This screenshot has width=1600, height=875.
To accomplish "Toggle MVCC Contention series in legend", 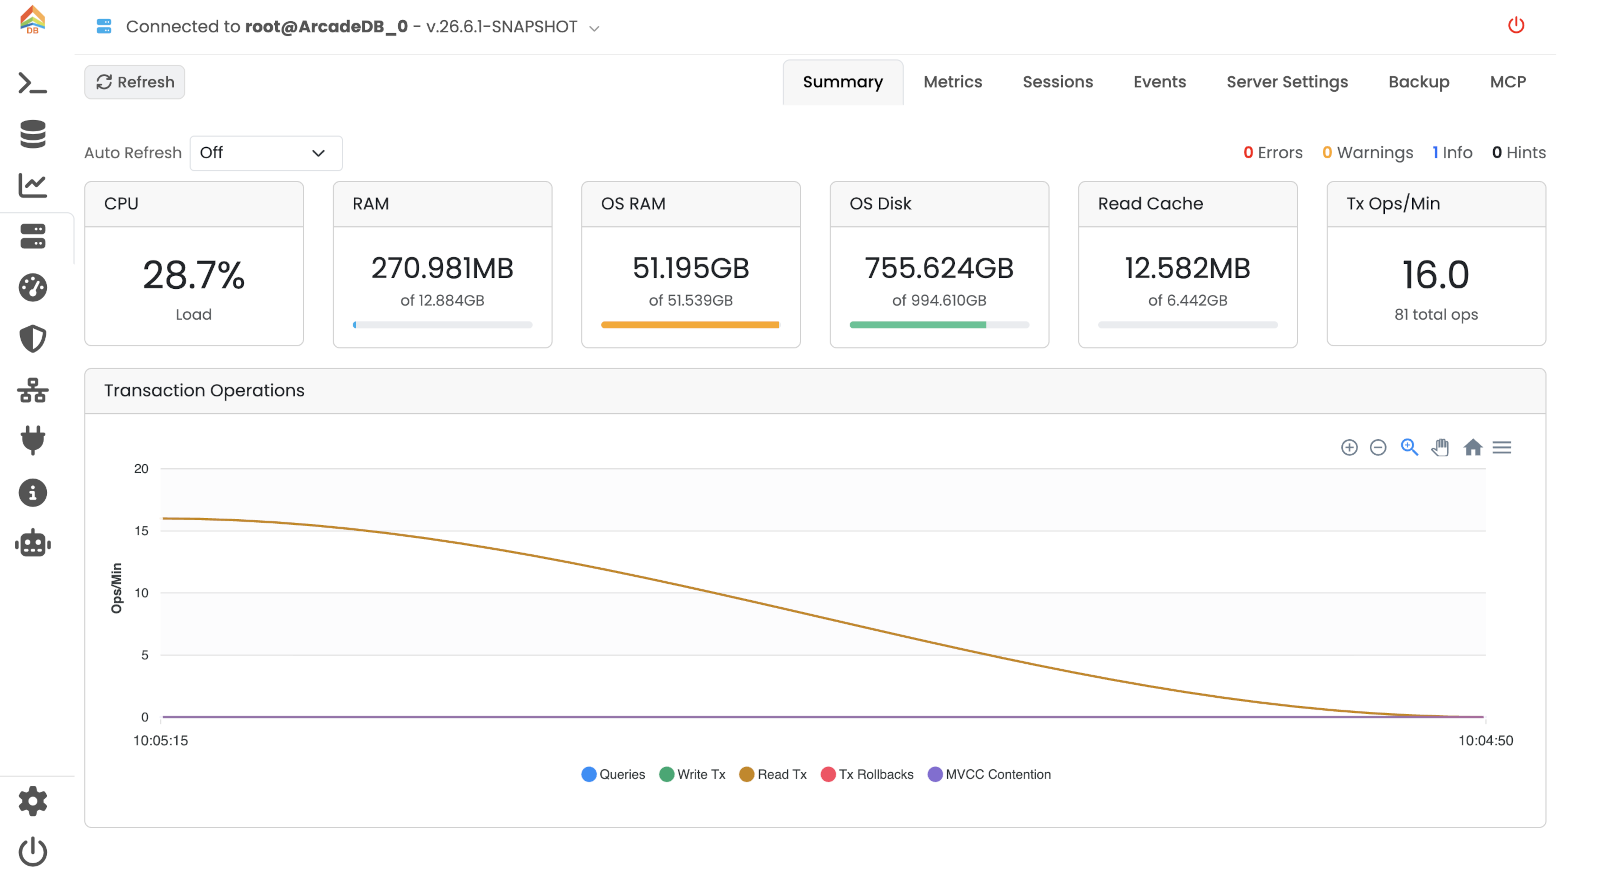I will coord(989,774).
